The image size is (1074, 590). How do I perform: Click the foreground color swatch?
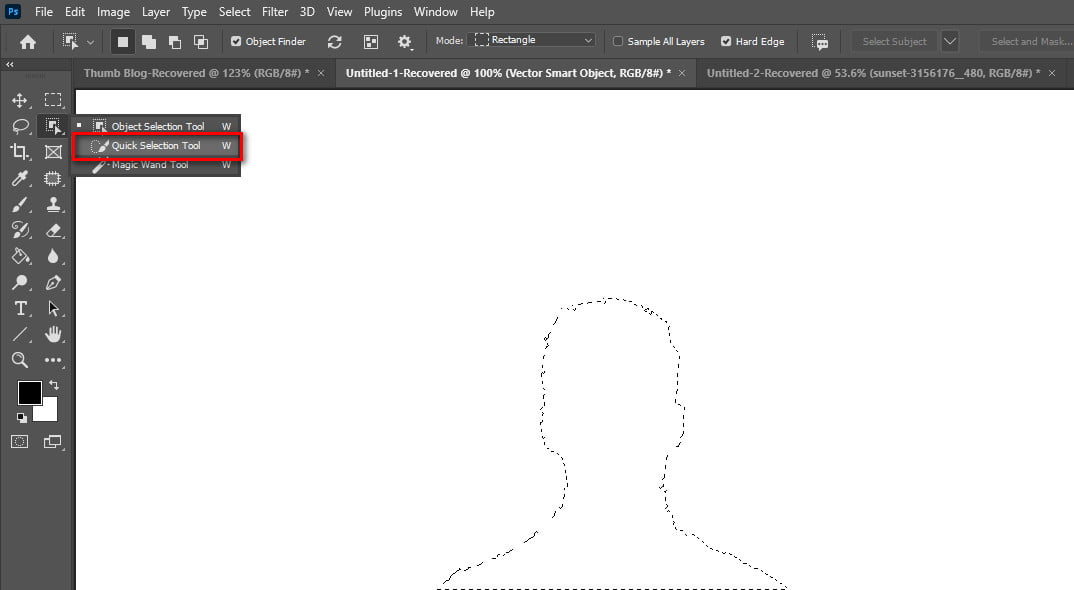(x=29, y=392)
